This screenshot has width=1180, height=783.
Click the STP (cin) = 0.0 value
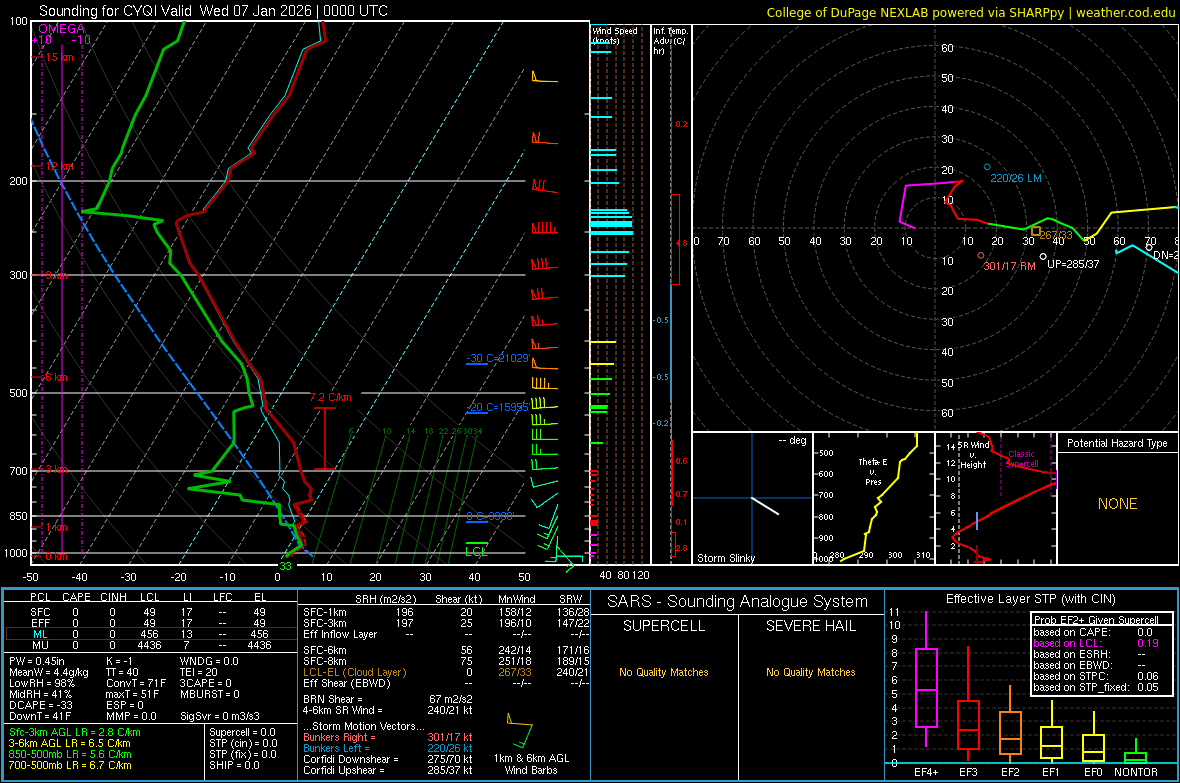pos(243,743)
